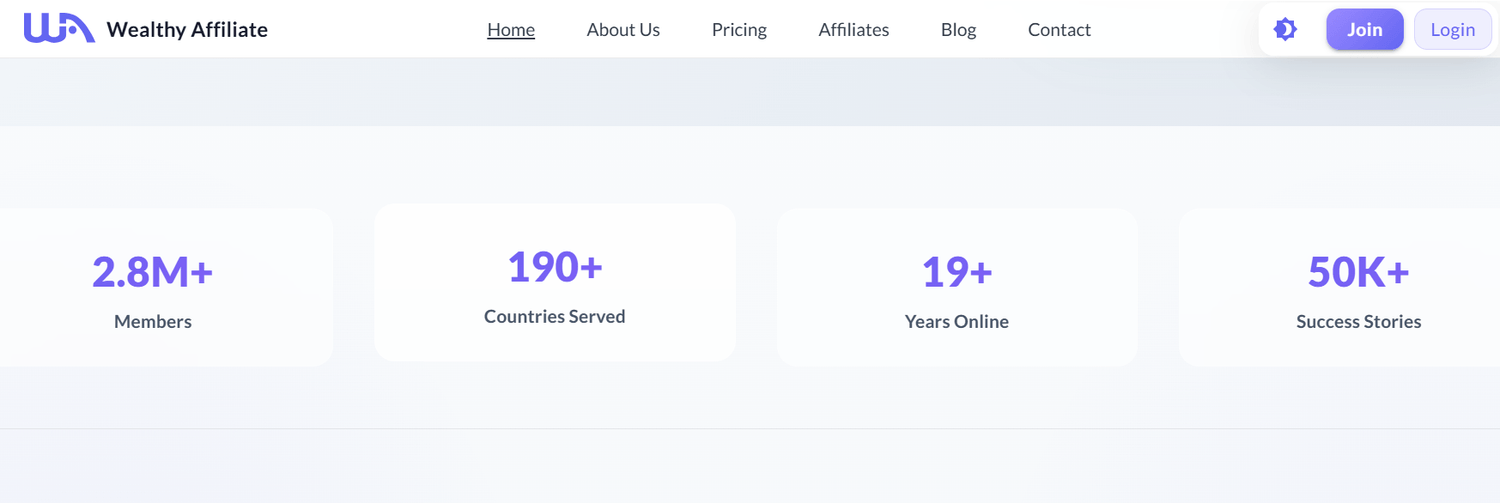Click the 50K+ statistic figure
Viewport: 1500px width, 503px height.
pyautogui.click(x=1358, y=272)
